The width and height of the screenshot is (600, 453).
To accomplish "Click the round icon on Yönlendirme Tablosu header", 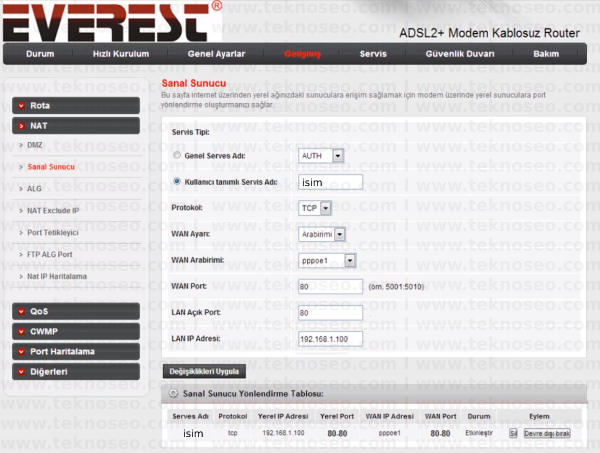I will (173, 393).
